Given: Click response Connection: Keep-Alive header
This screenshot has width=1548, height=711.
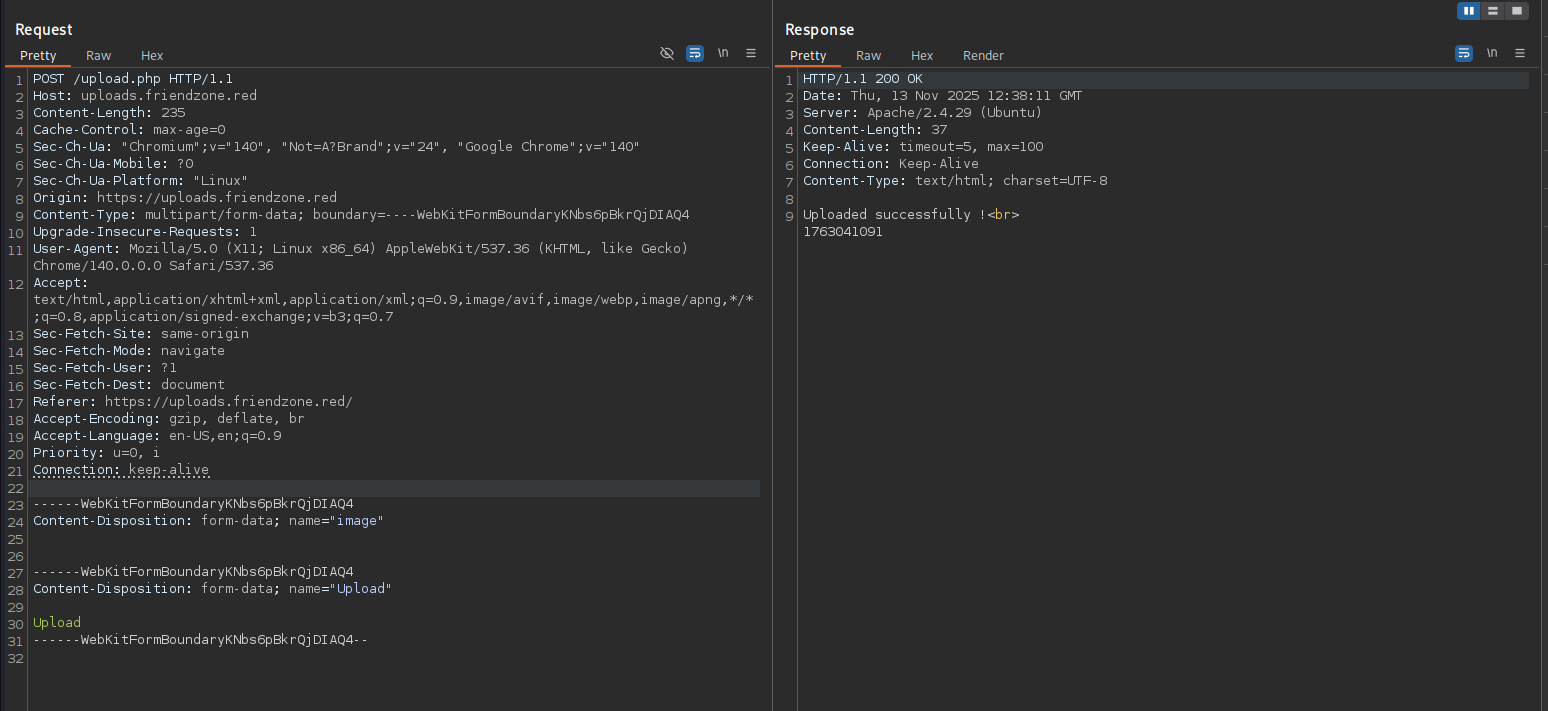Looking at the screenshot, I should tap(891, 164).
